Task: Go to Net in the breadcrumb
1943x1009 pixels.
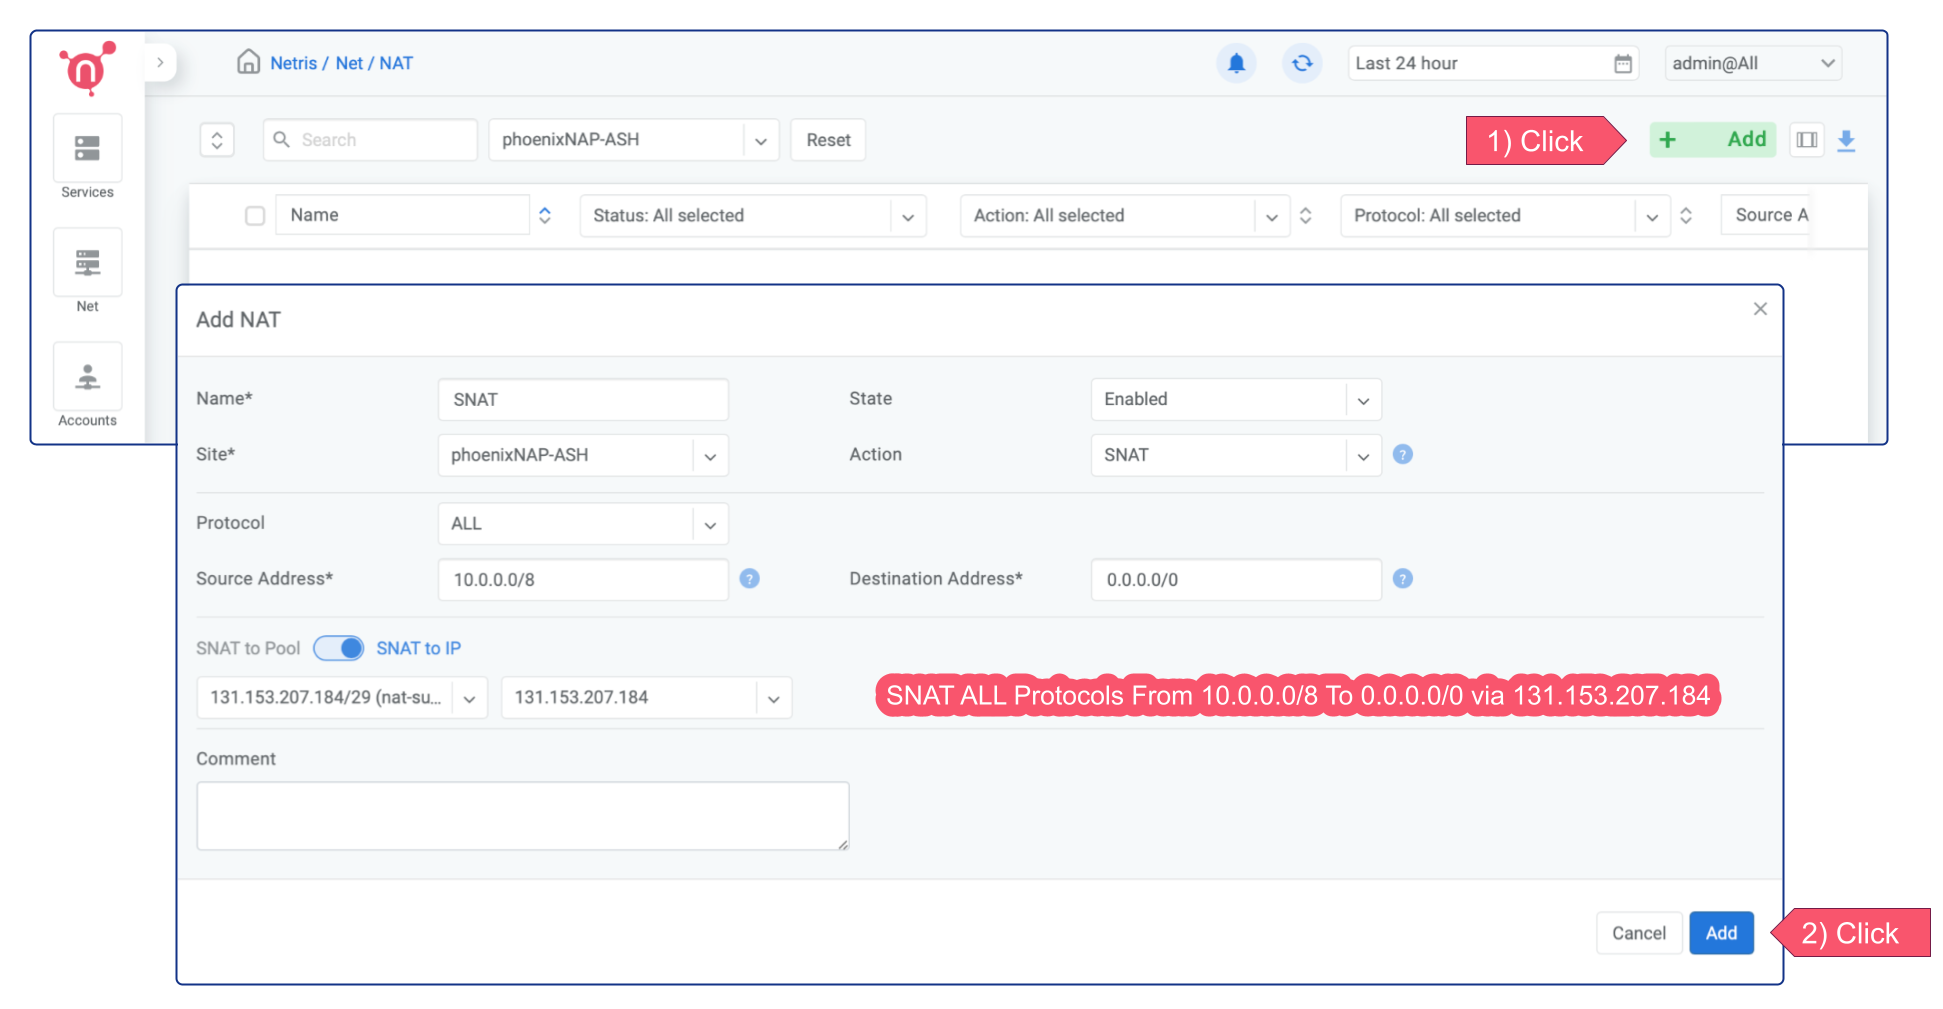Action: coord(349,63)
